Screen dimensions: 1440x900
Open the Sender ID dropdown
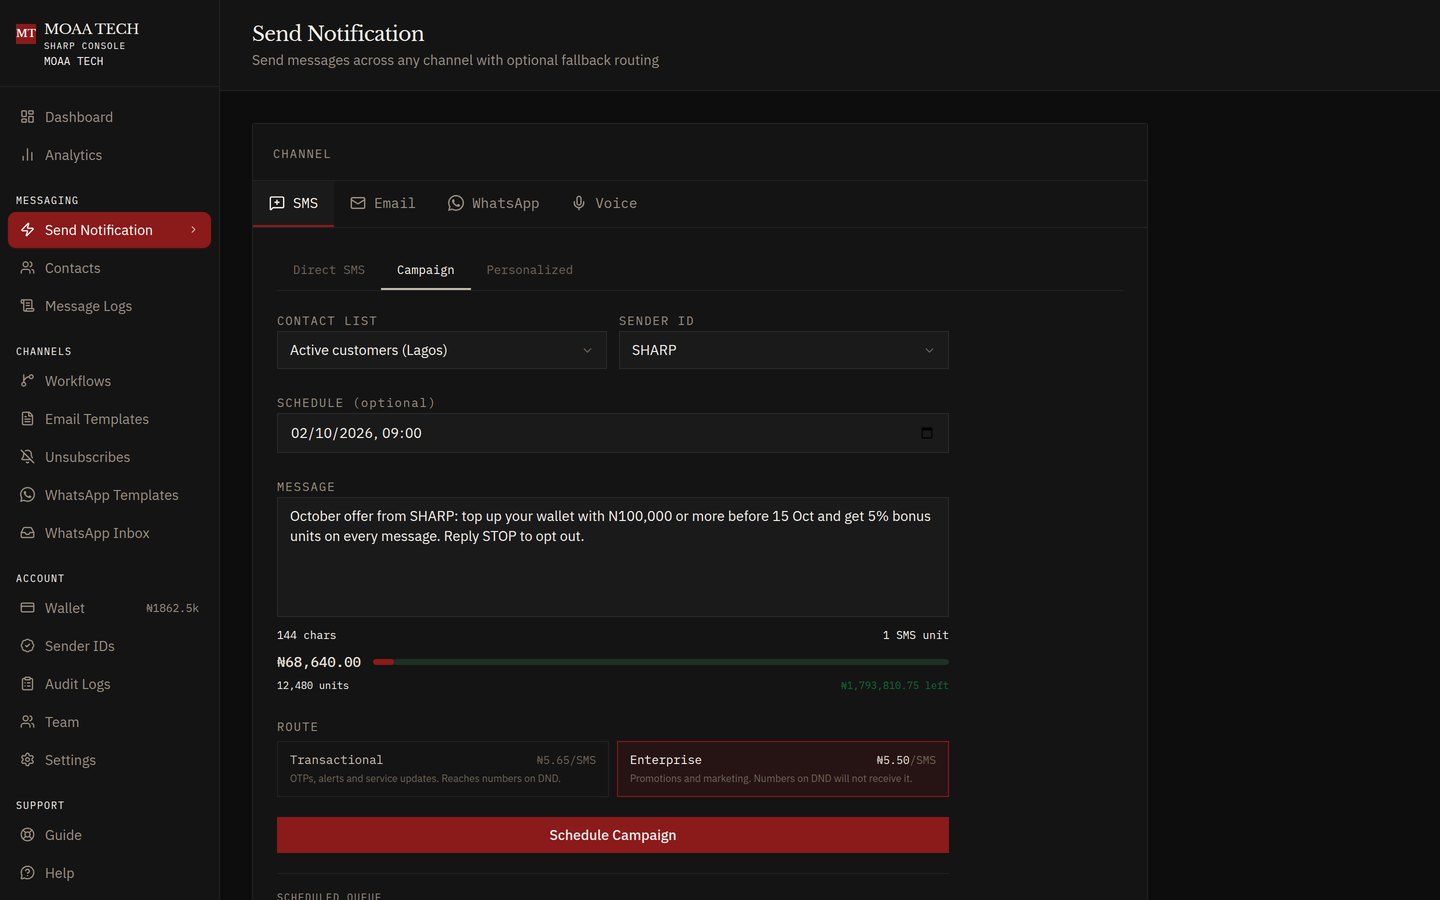[784, 350]
